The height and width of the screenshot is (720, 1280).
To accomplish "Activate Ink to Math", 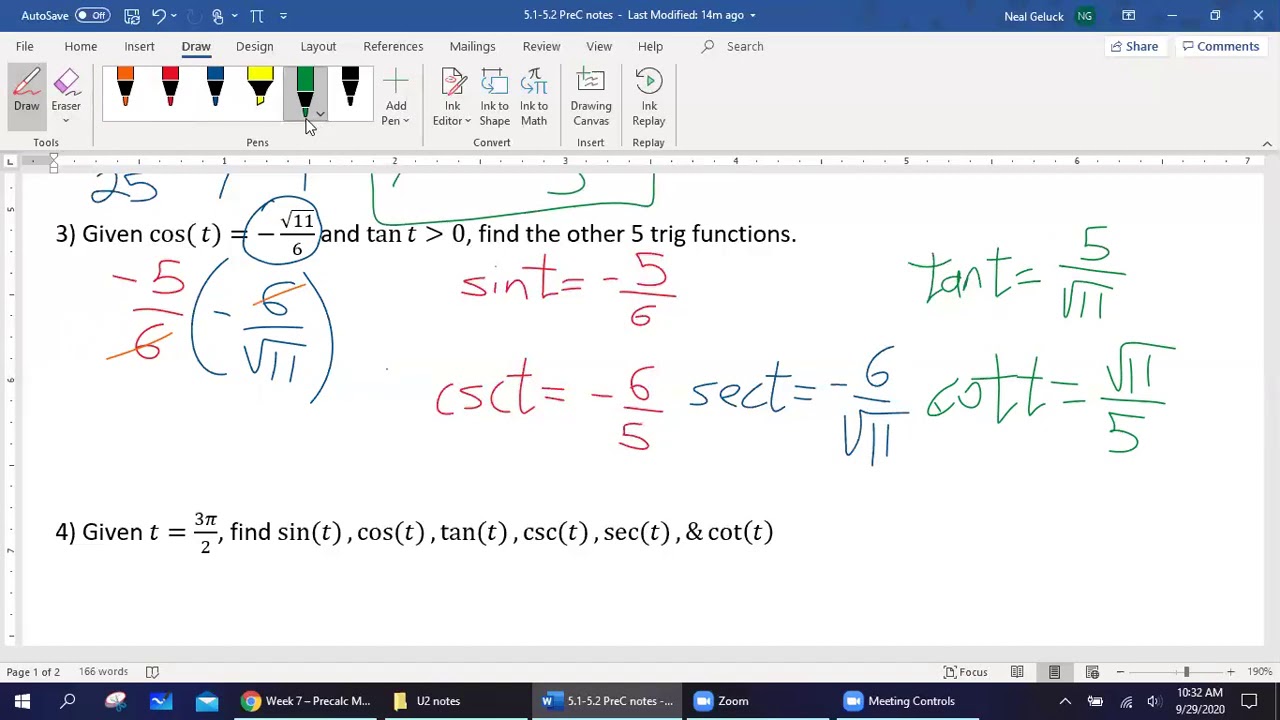I will click(x=534, y=97).
